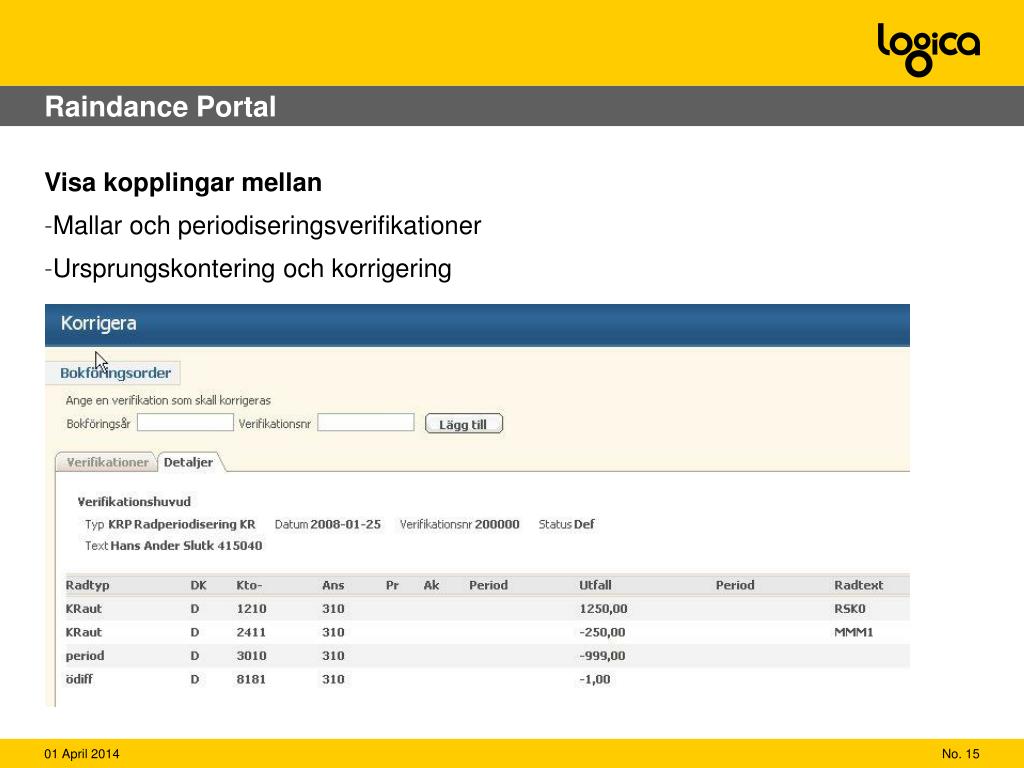Switch to the Verifikationer tab
Screen dimensions: 1024x768
pos(106,462)
